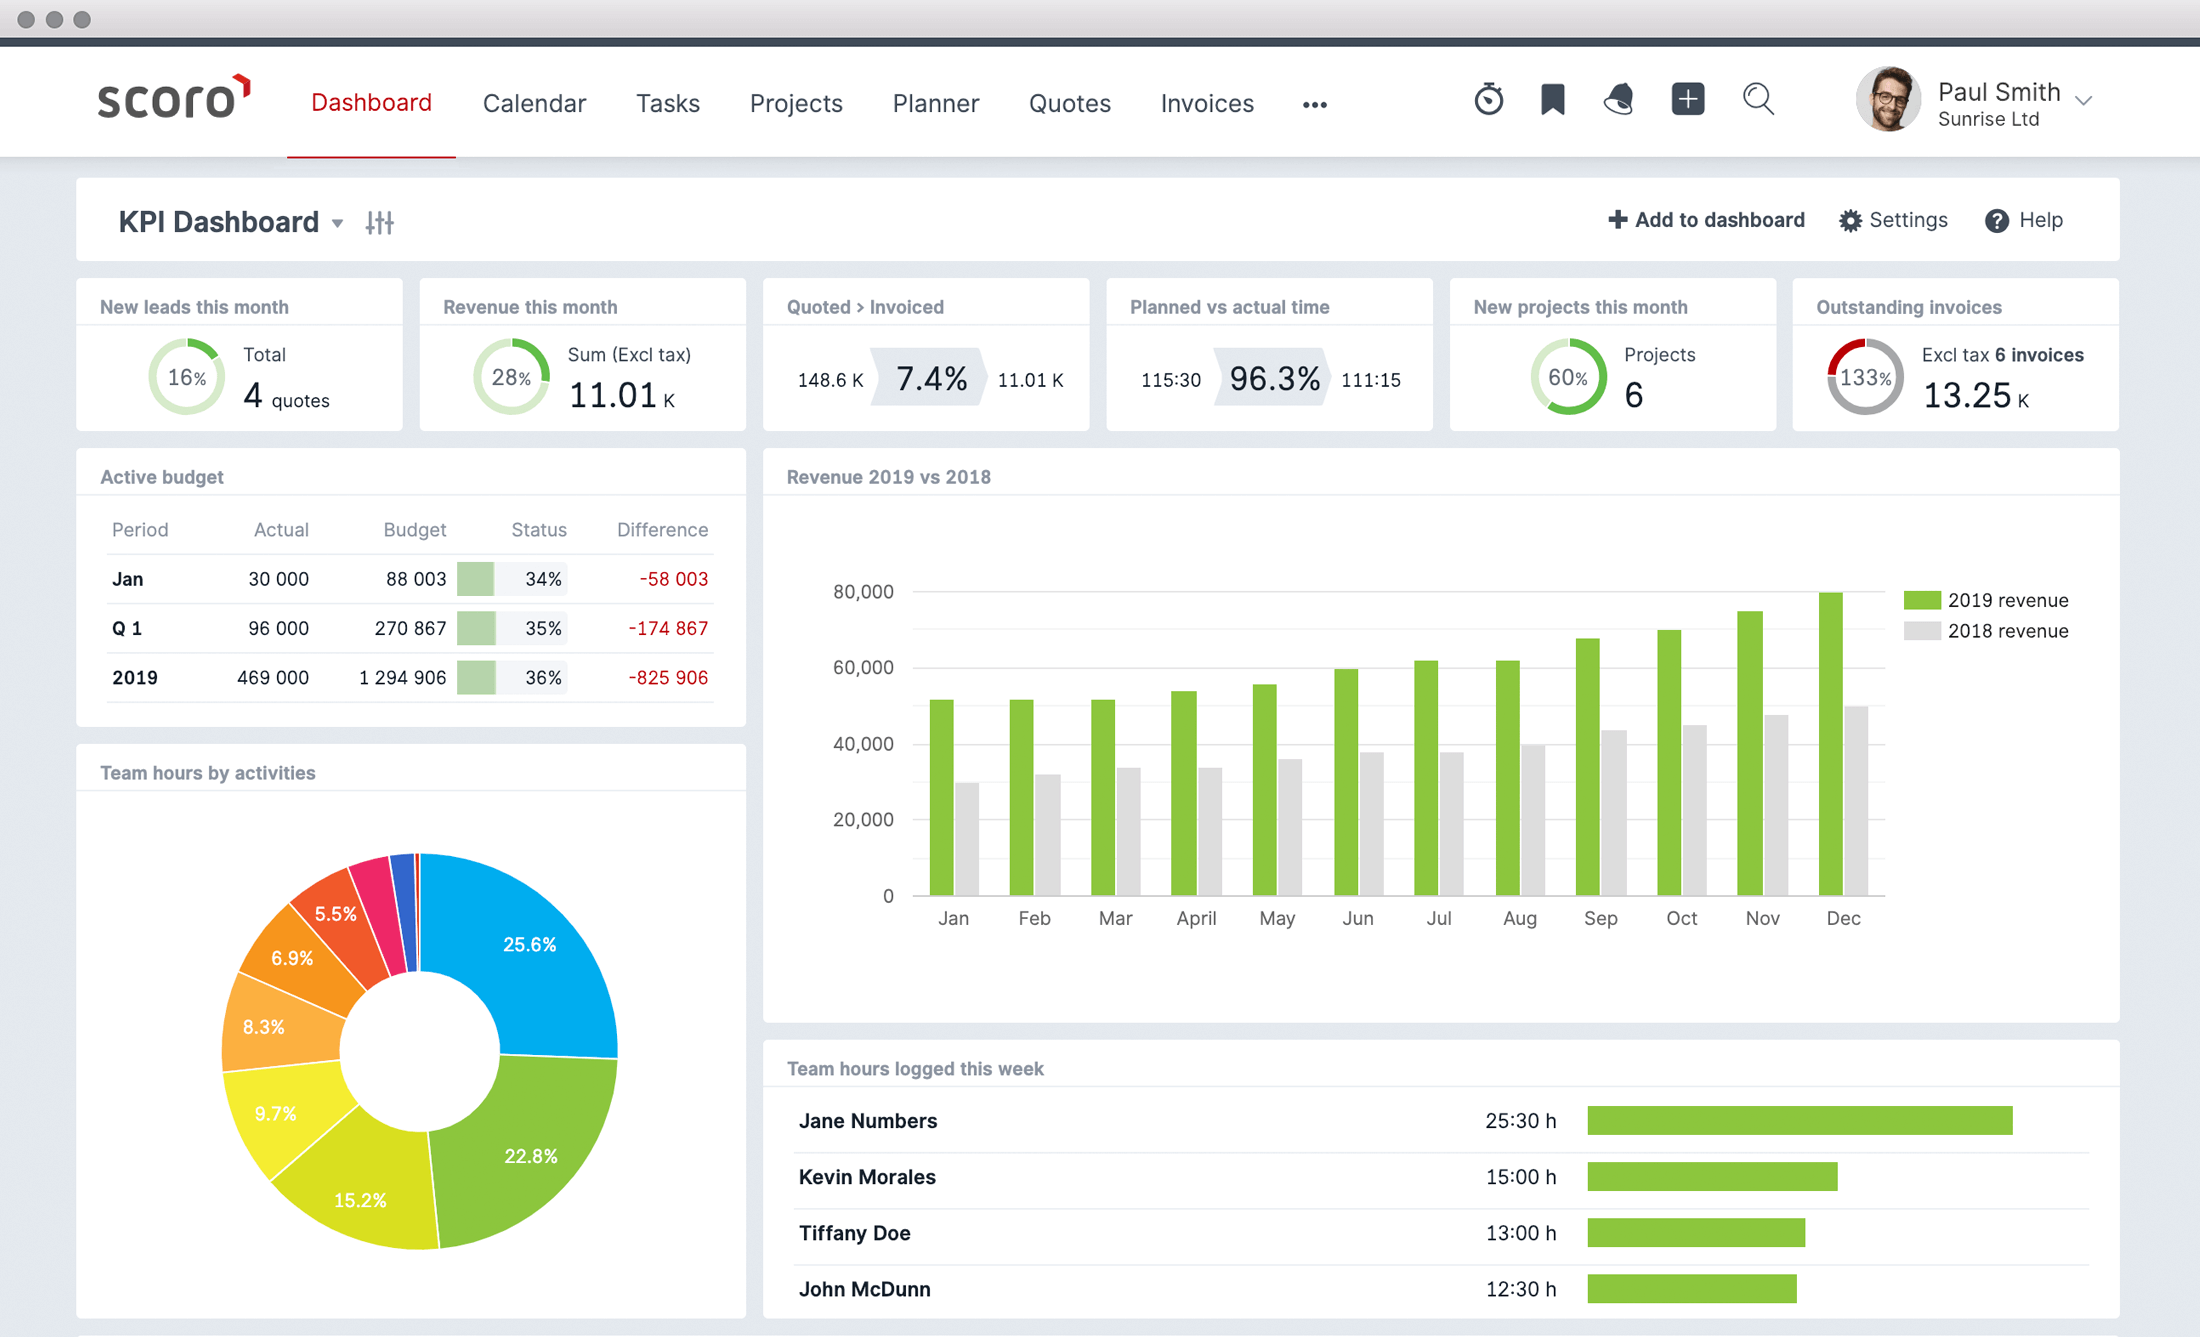Expand the KPI Dashboard name dropdown

pyautogui.click(x=338, y=224)
